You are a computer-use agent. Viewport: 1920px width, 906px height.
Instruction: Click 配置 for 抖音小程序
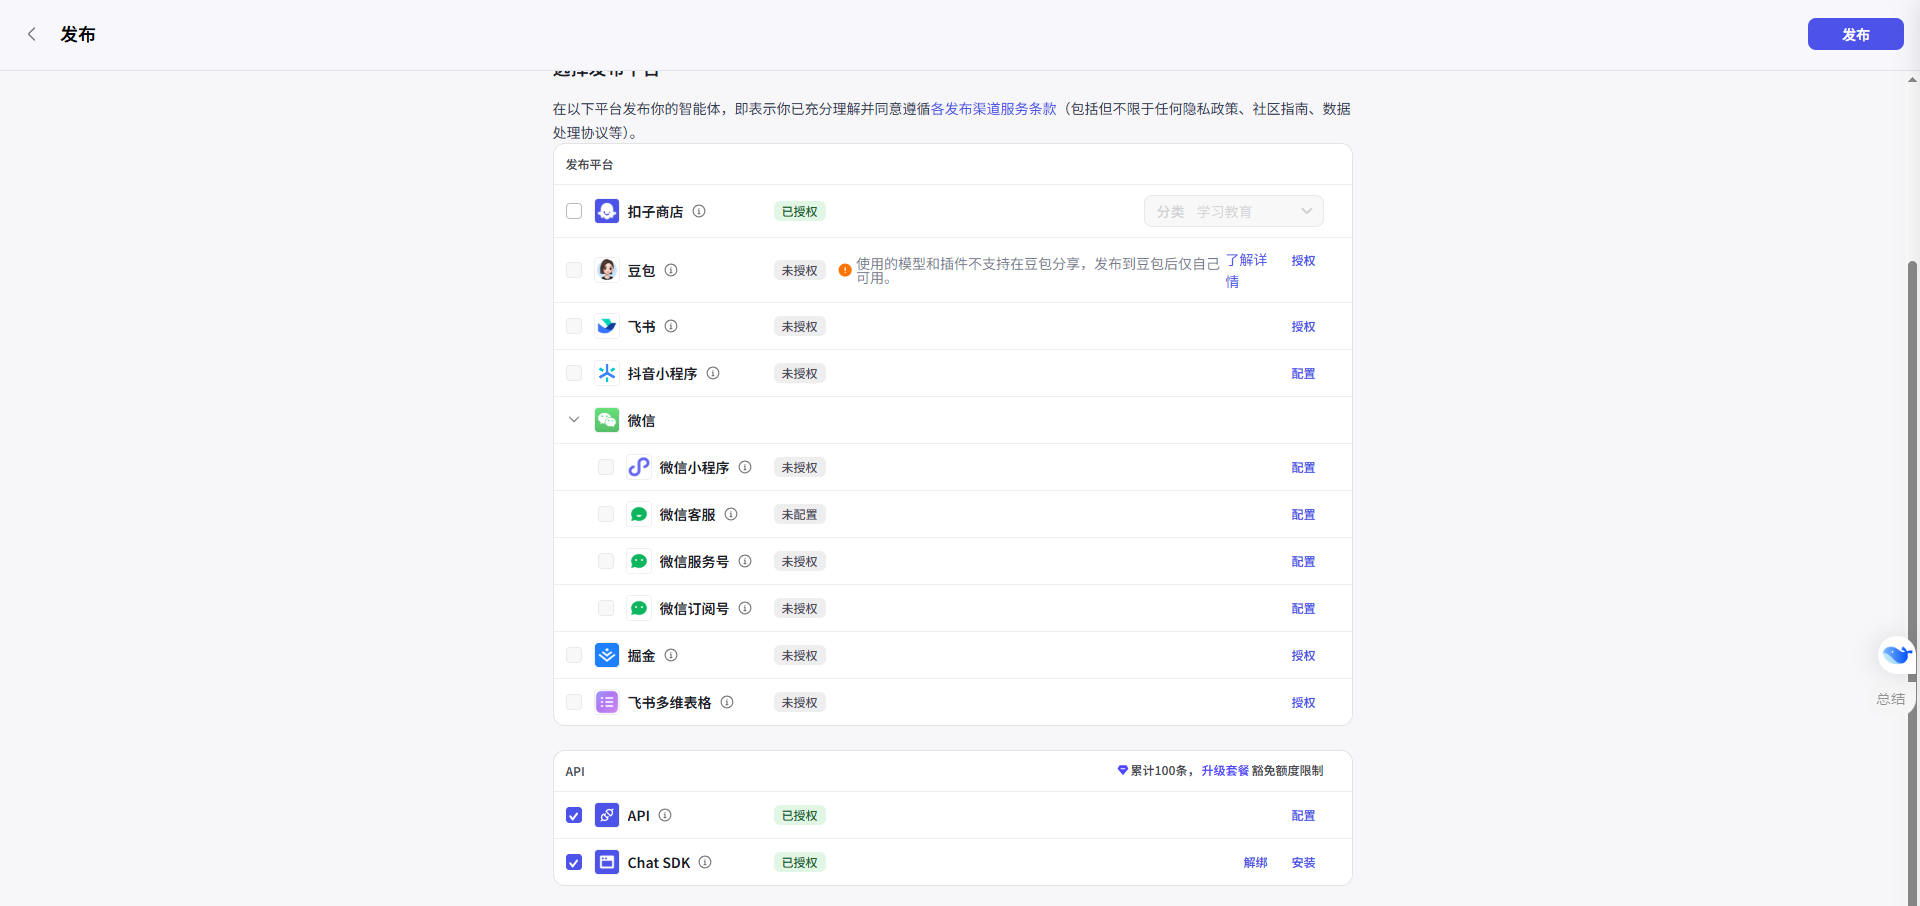click(x=1303, y=373)
